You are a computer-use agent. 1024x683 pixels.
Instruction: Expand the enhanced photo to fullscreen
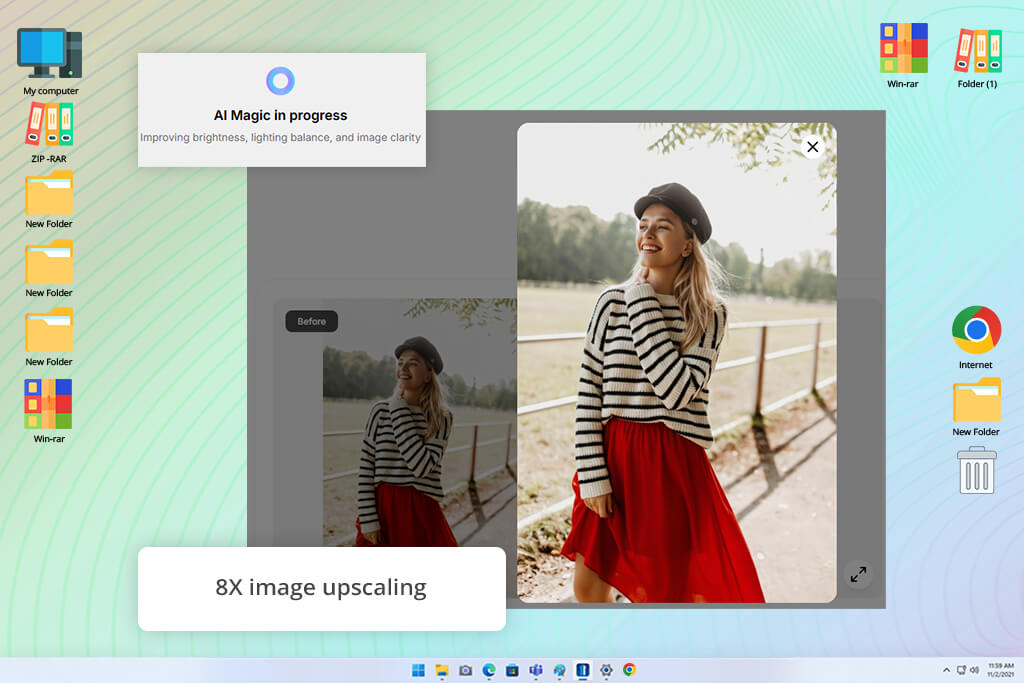point(858,574)
